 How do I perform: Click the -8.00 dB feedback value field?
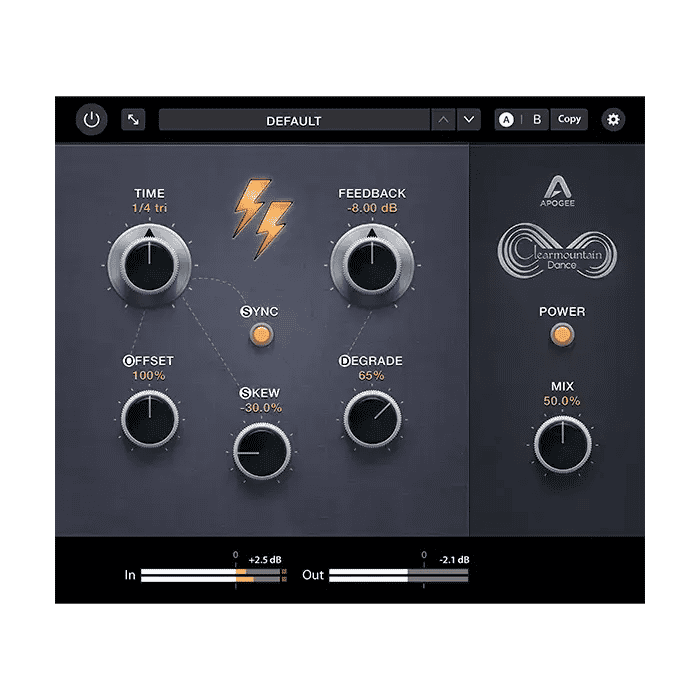tap(372, 208)
